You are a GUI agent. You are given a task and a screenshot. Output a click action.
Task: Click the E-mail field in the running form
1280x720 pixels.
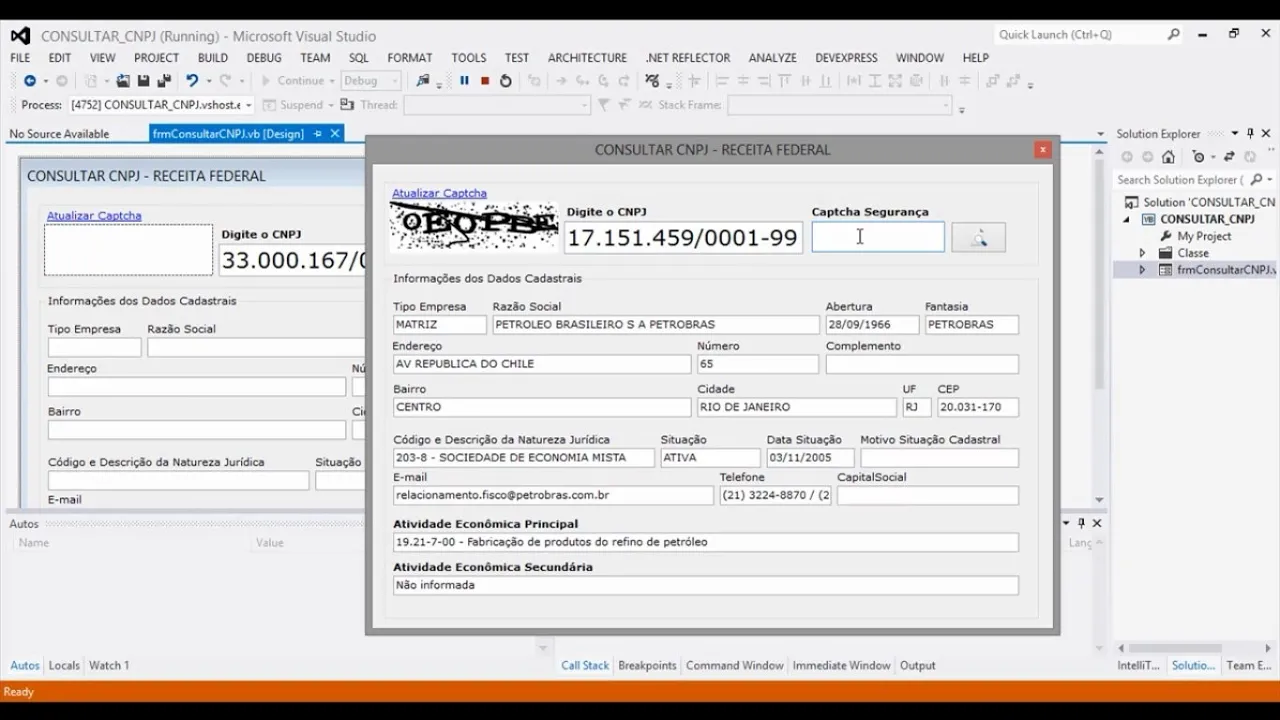tap(553, 495)
